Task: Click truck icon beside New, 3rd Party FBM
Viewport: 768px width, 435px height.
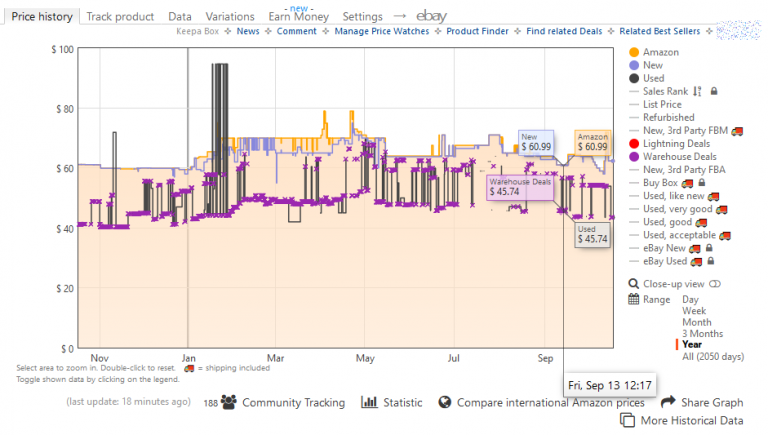Action: (x=737, y=131)
